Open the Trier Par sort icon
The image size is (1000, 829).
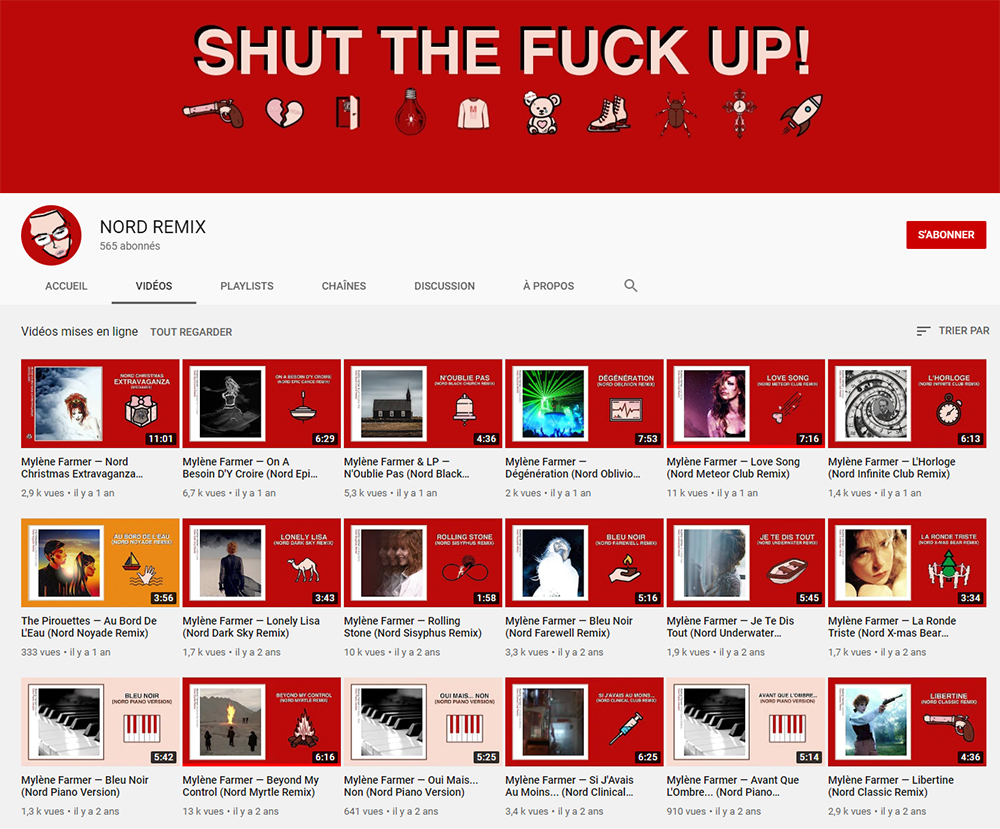(x=923, y=331)
